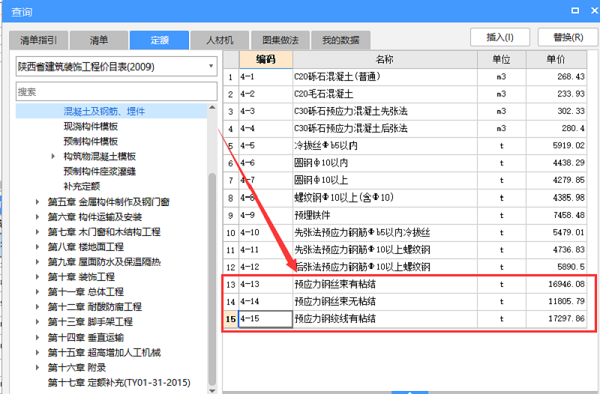This screenshot has width=600, height=394.
Task: Click the 替换(R) button
Action: point(568,37)
